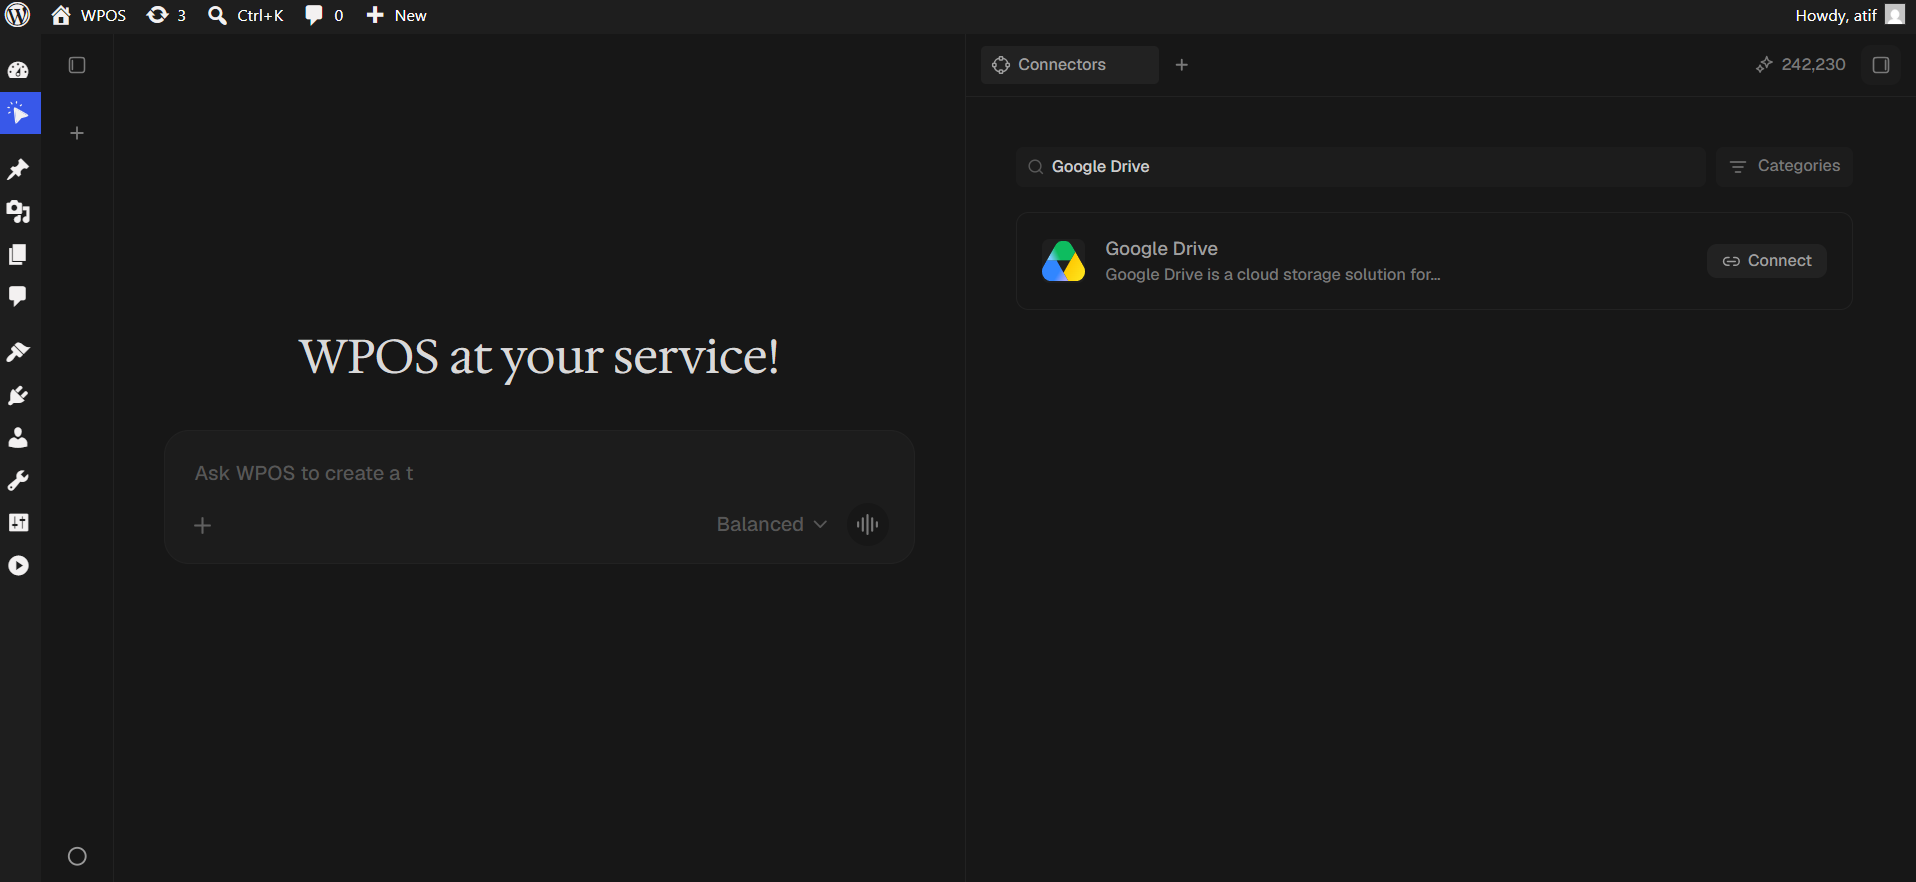The width and height of the screenshot is (1916, 882).
Task: Open Posts via the pushpin icon
Action: click(x=18, y=169)
